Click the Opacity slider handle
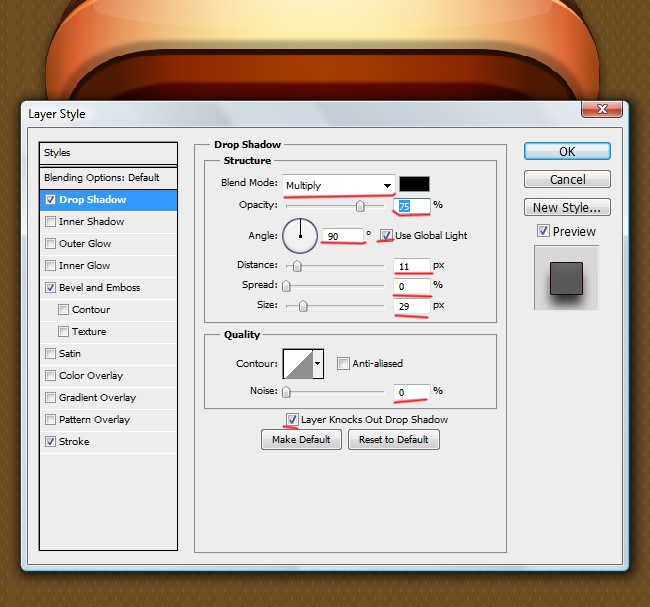The image size is (650, 607). 359,207
